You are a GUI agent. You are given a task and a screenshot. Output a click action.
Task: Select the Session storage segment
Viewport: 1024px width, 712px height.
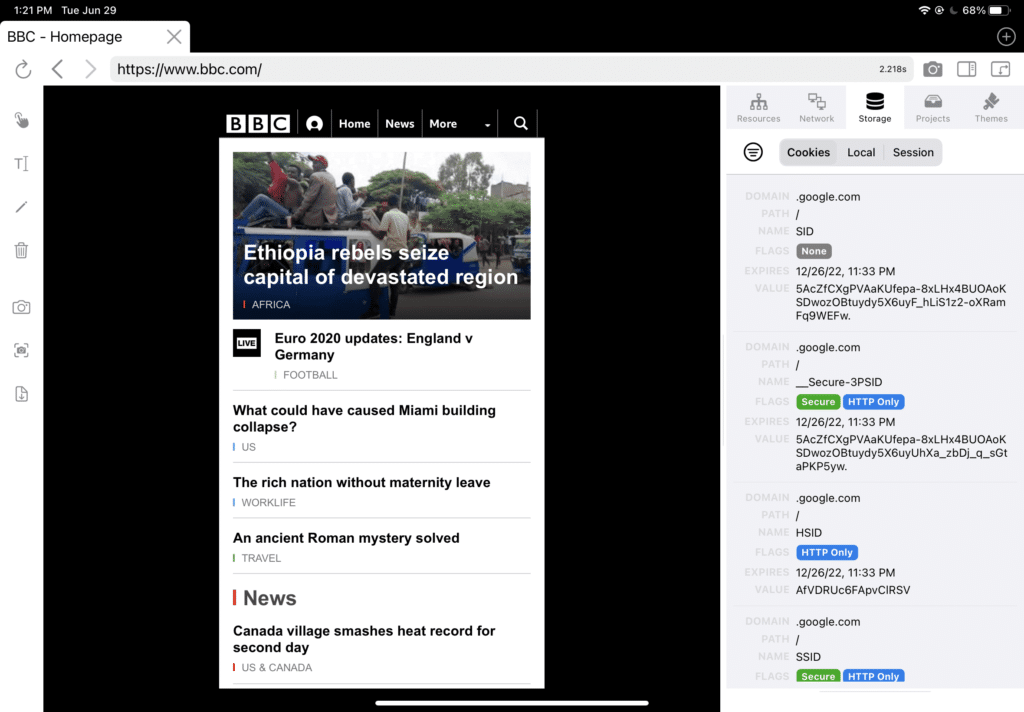click(x=913, y=152)
